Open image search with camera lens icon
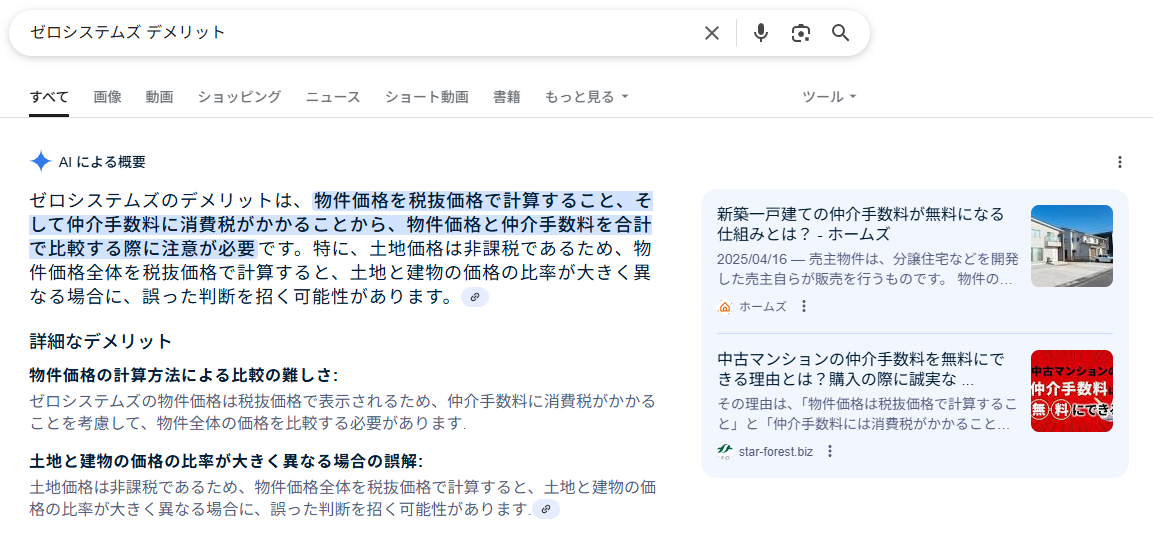The height and width of the screenshot is (534, 1153). tap(800, 33)
